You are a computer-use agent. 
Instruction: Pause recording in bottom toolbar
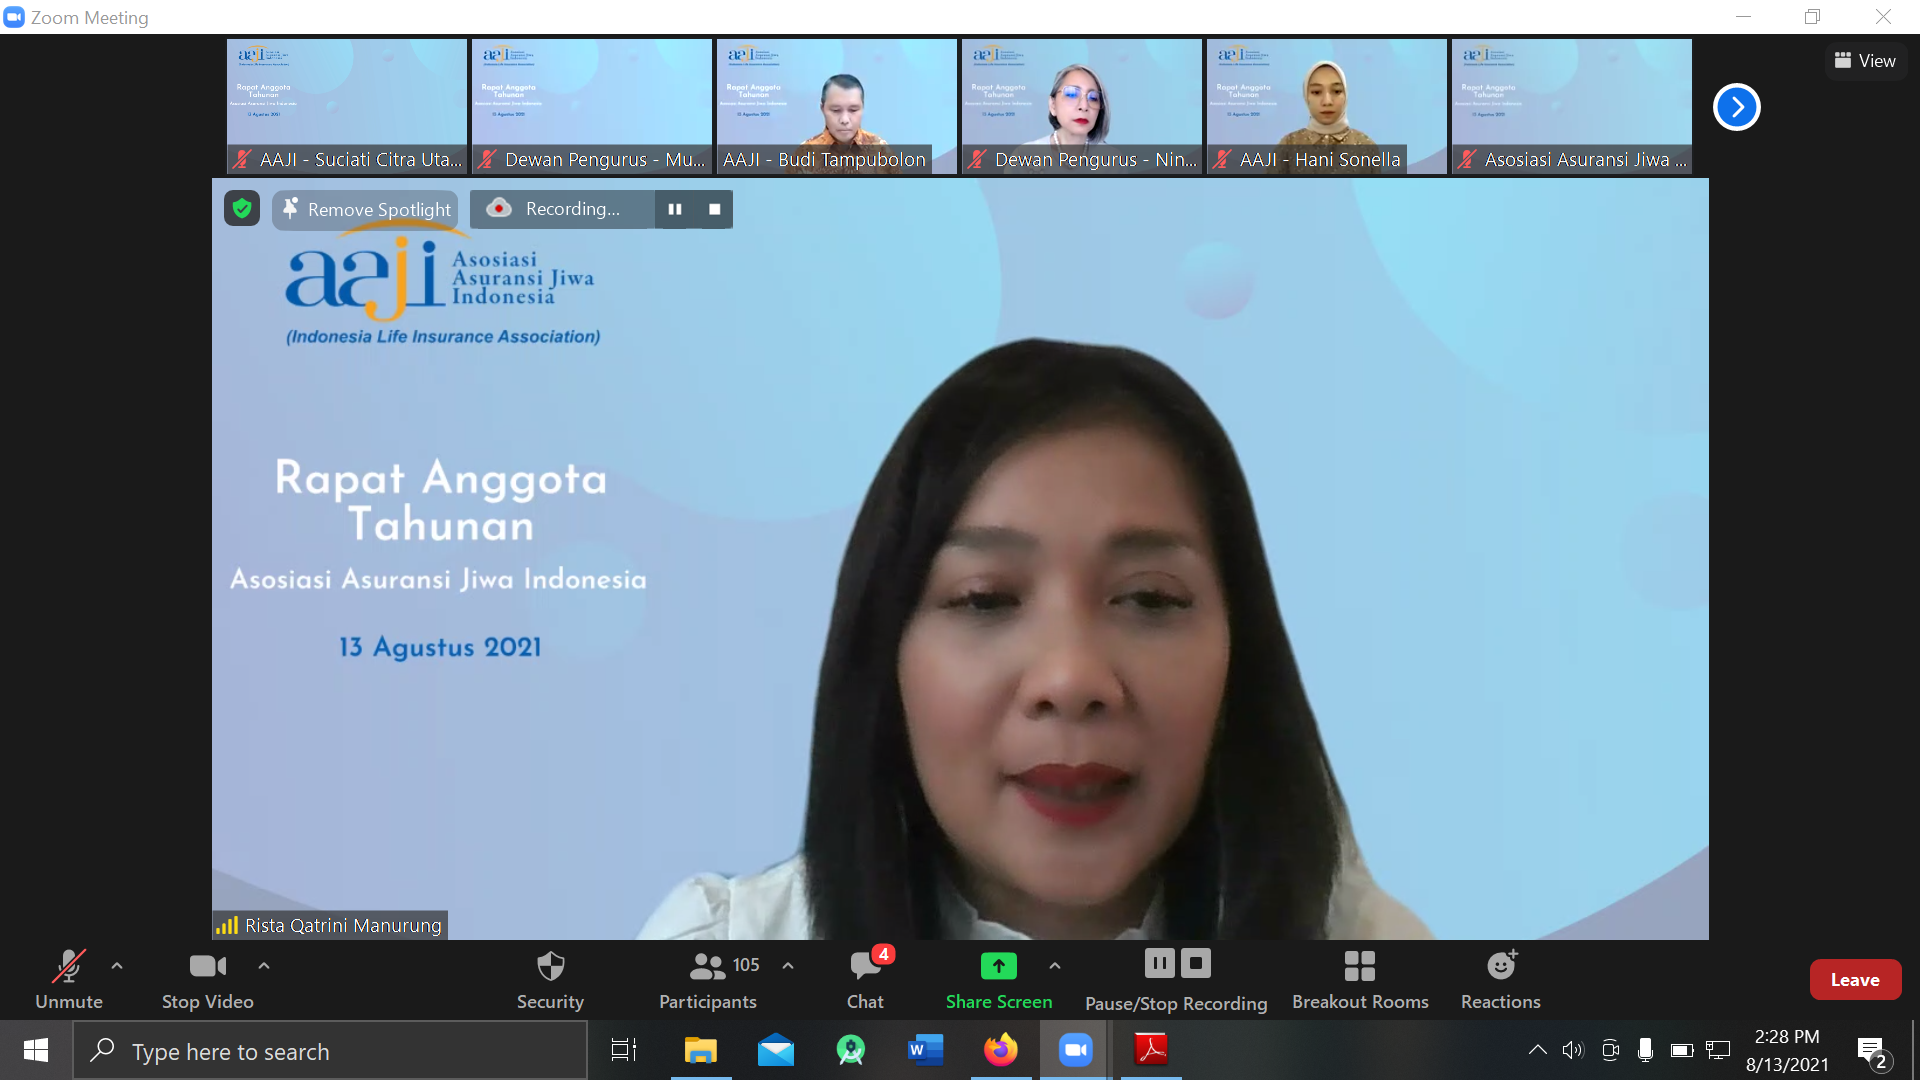[x=1160, y=963]
